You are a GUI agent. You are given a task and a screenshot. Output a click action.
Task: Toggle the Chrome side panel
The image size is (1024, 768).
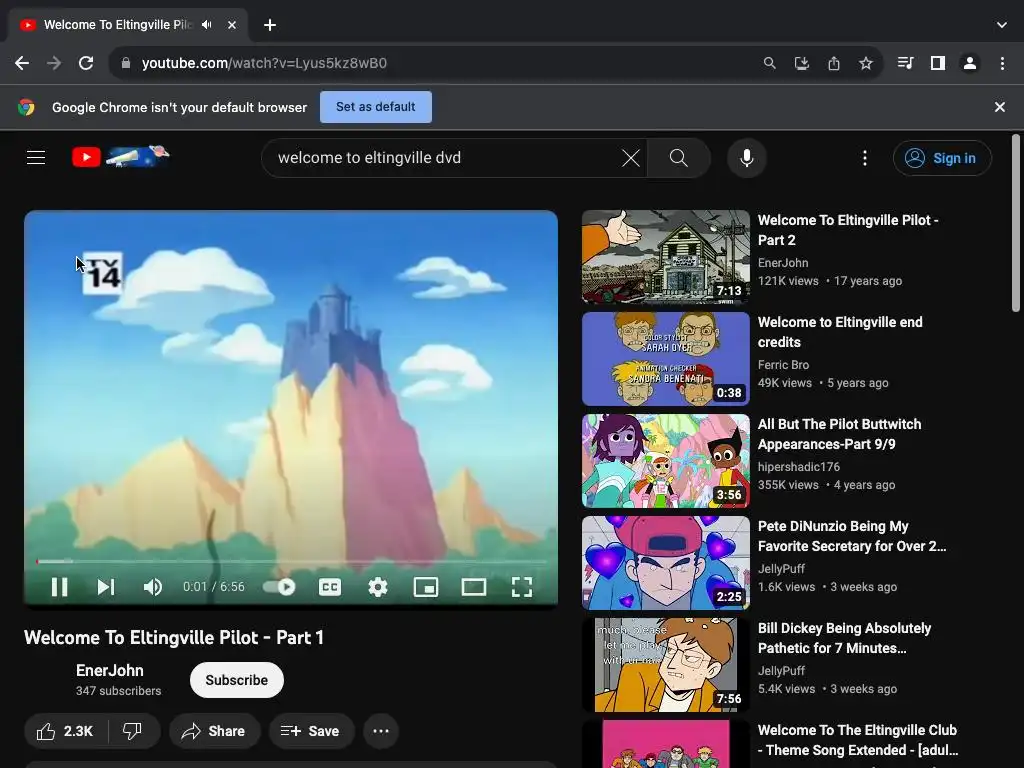[938, 63]
